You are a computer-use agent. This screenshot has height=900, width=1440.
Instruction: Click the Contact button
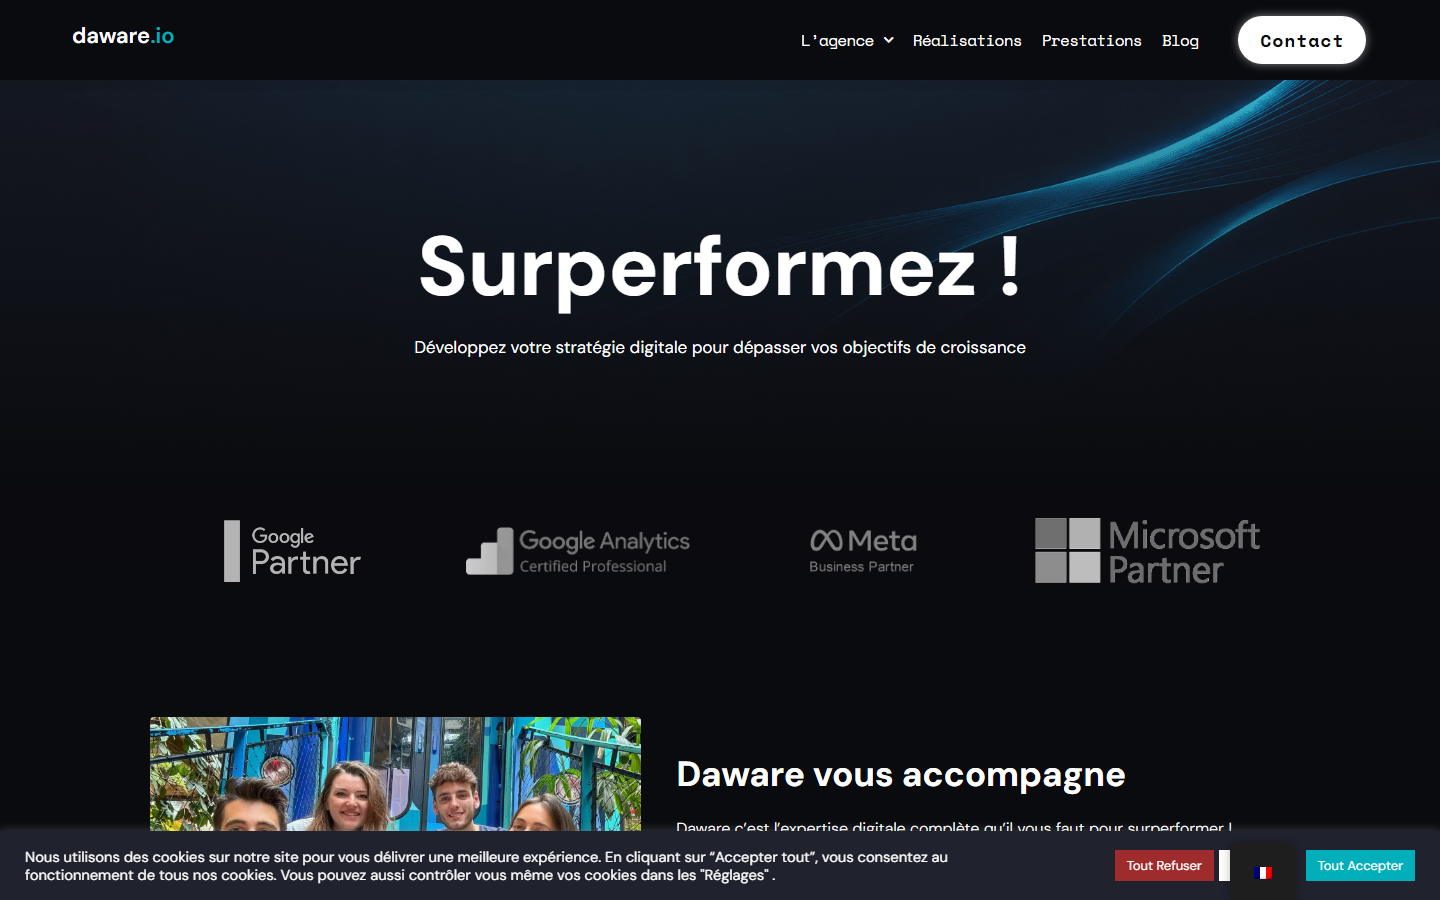1301,40
